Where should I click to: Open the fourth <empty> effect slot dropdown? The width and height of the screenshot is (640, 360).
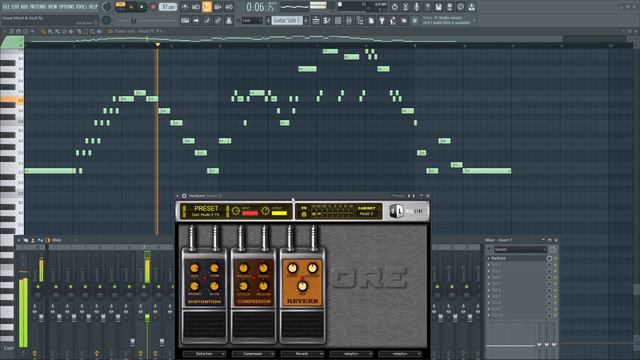[351, 354]
